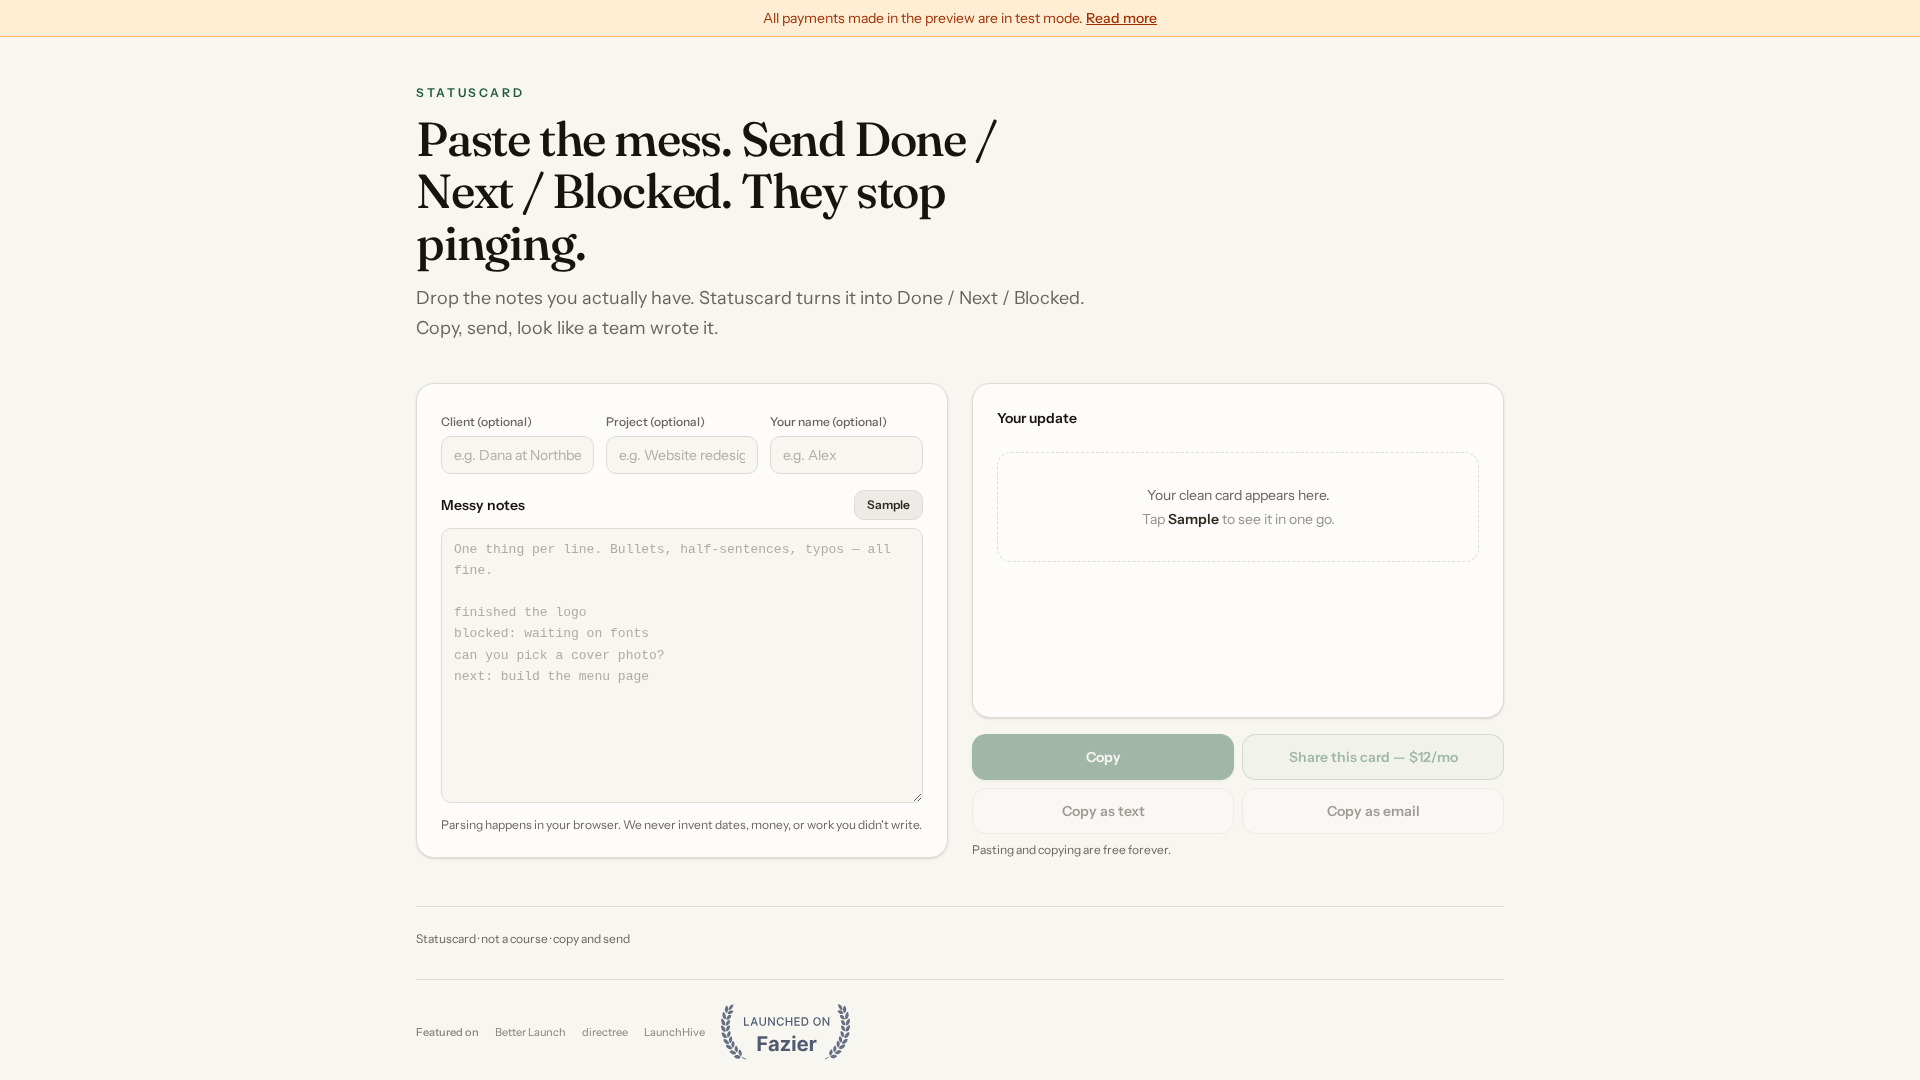Click the 'Drop the notes you actually have' subtitle

coord(750,313)
